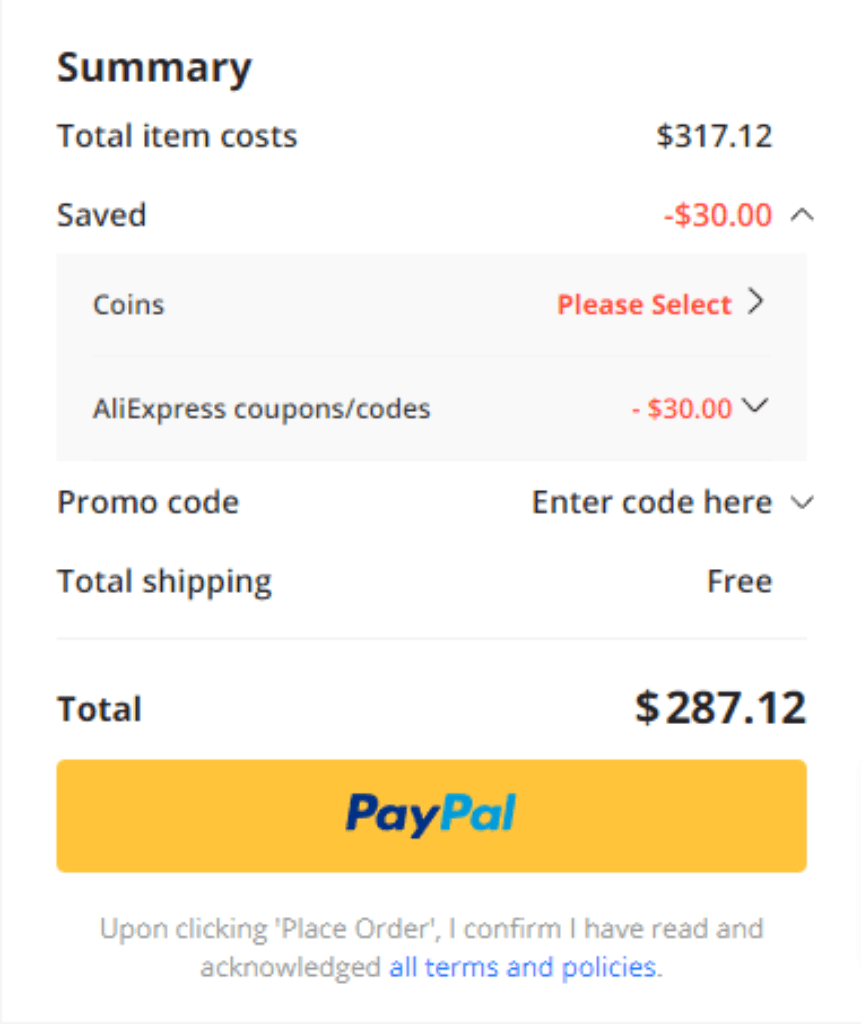Click the PayPal logo
861x1024 pixels.
(x=431, y=814)
